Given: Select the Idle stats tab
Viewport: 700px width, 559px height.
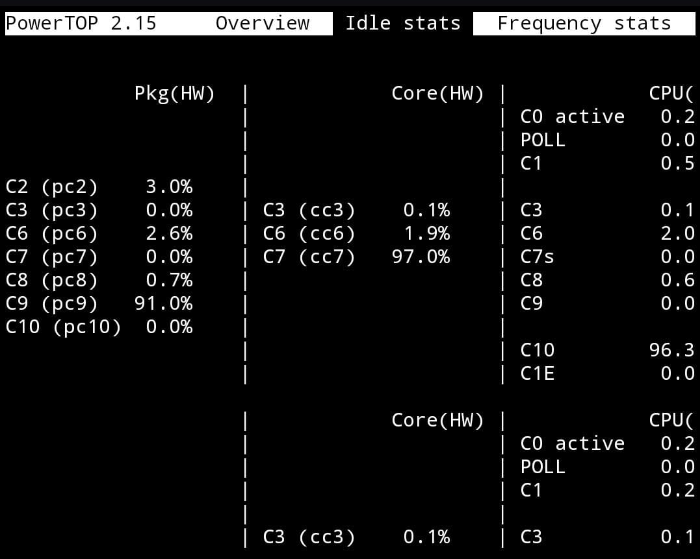Looking at the screenshot, I should pos(403,23).
